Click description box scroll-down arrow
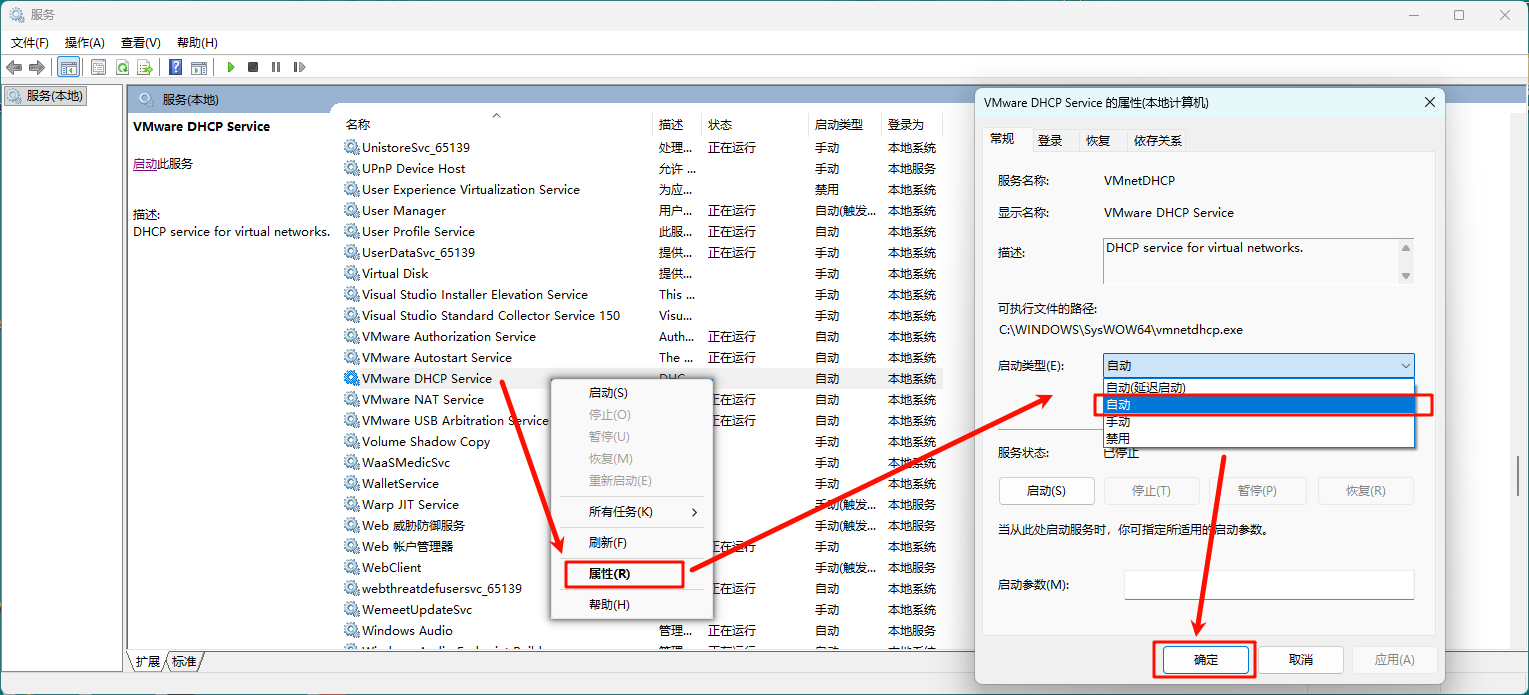 1406,275
